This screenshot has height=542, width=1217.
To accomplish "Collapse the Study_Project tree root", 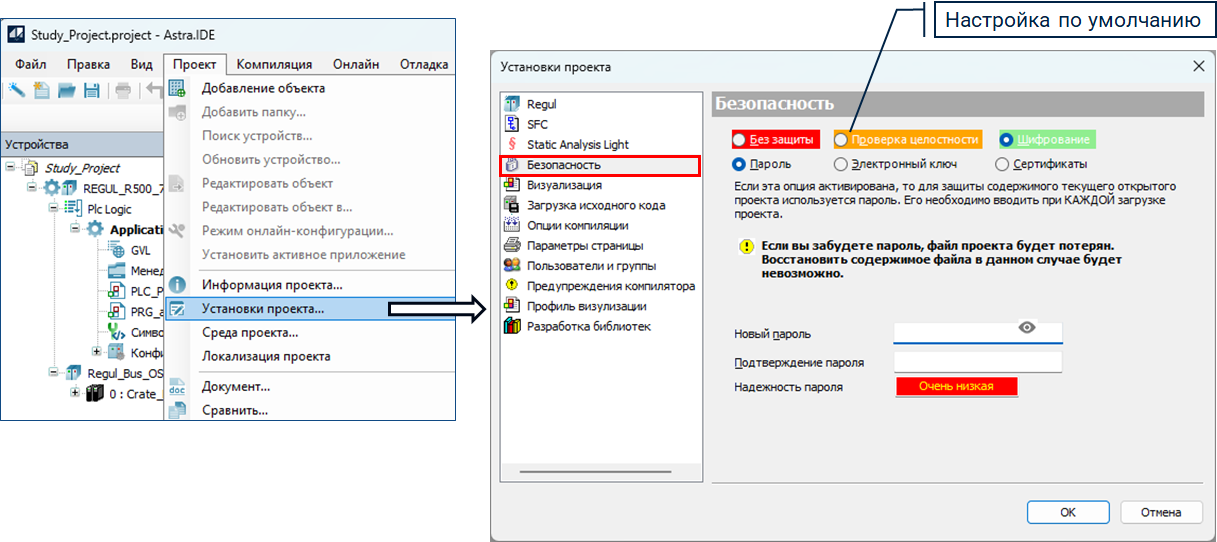I will pos(11,168).
